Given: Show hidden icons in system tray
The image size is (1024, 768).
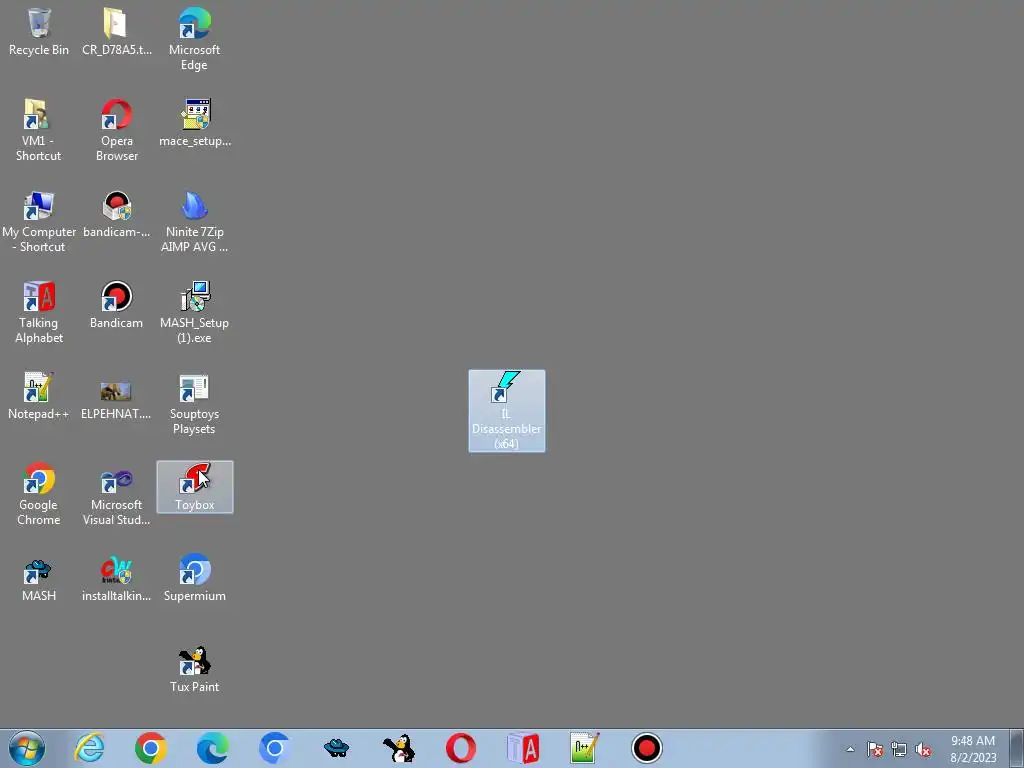Looking at the screenshot, I should [850, 749].
